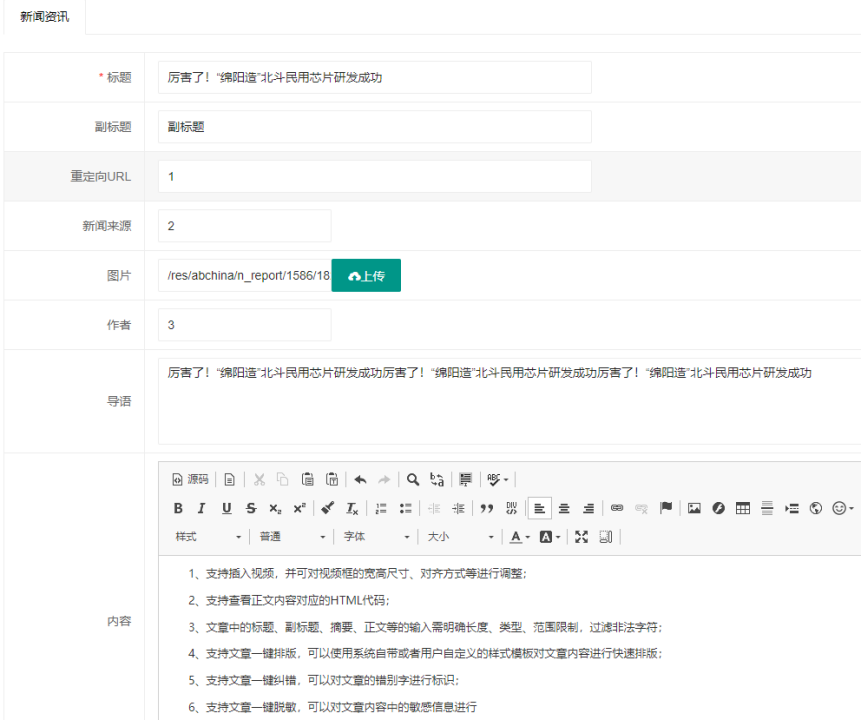Viewport: 861px width, 720px height.
Task: Toggle strikethrough on selected text
Action: tap(251, 508)
